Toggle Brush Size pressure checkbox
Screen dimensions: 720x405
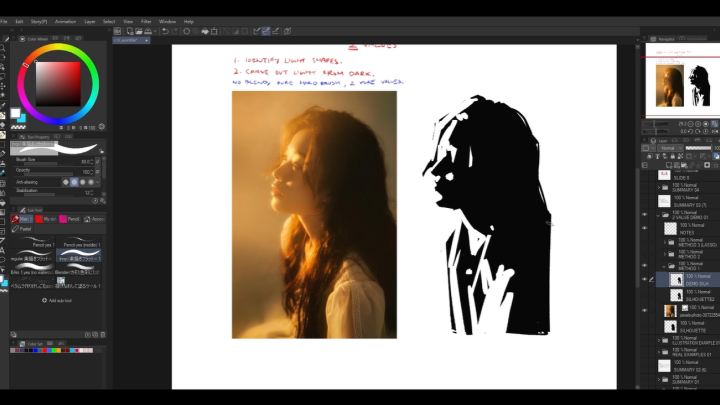pos(98,162)
